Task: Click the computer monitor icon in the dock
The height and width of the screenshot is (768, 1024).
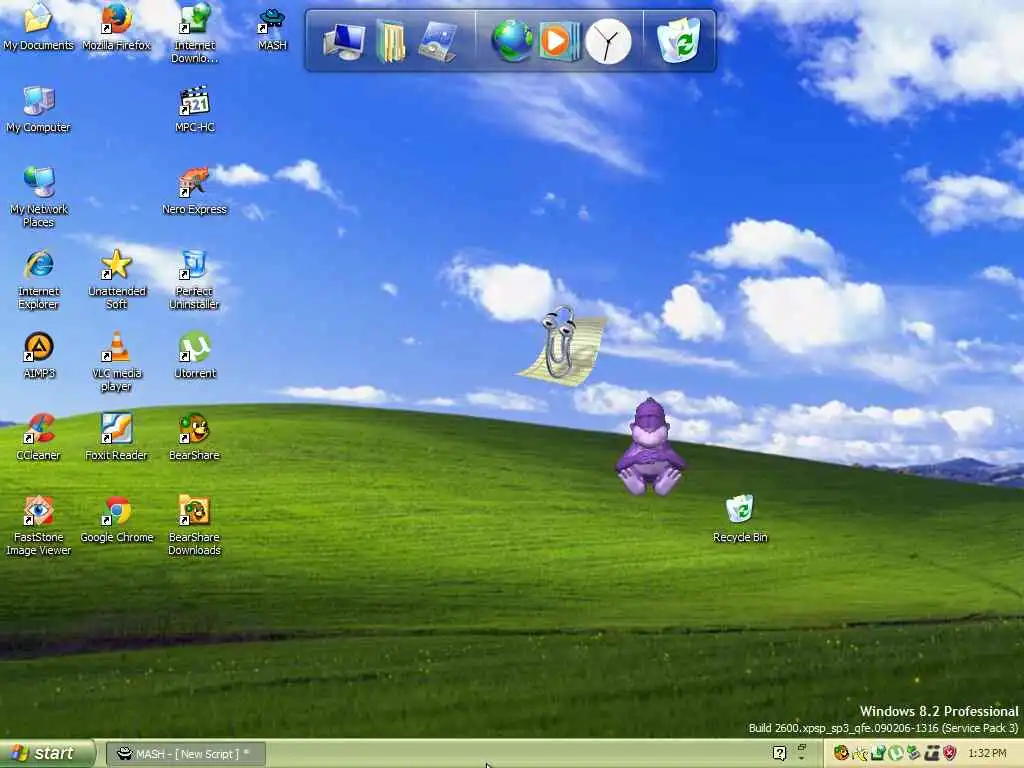Action: tap(344, 41)
